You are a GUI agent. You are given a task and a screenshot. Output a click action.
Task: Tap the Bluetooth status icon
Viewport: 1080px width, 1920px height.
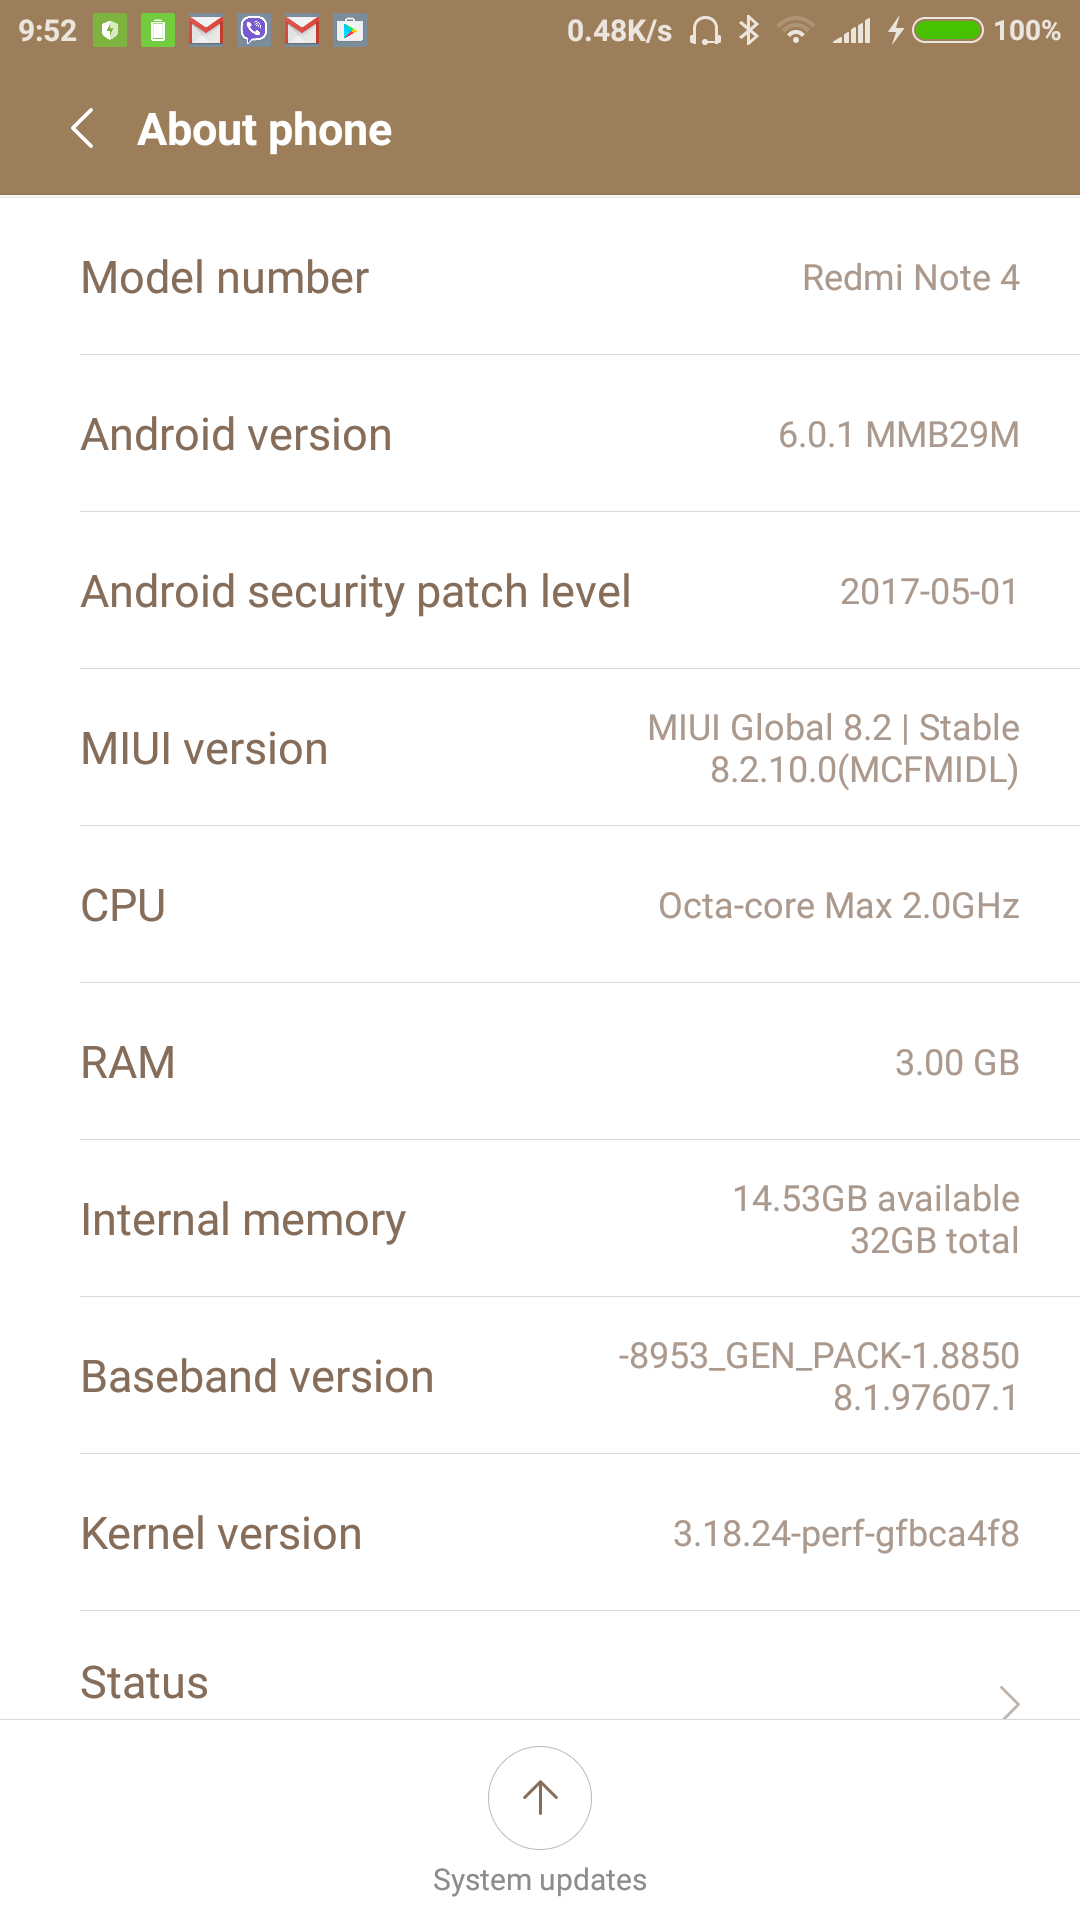tap(748, 30)
